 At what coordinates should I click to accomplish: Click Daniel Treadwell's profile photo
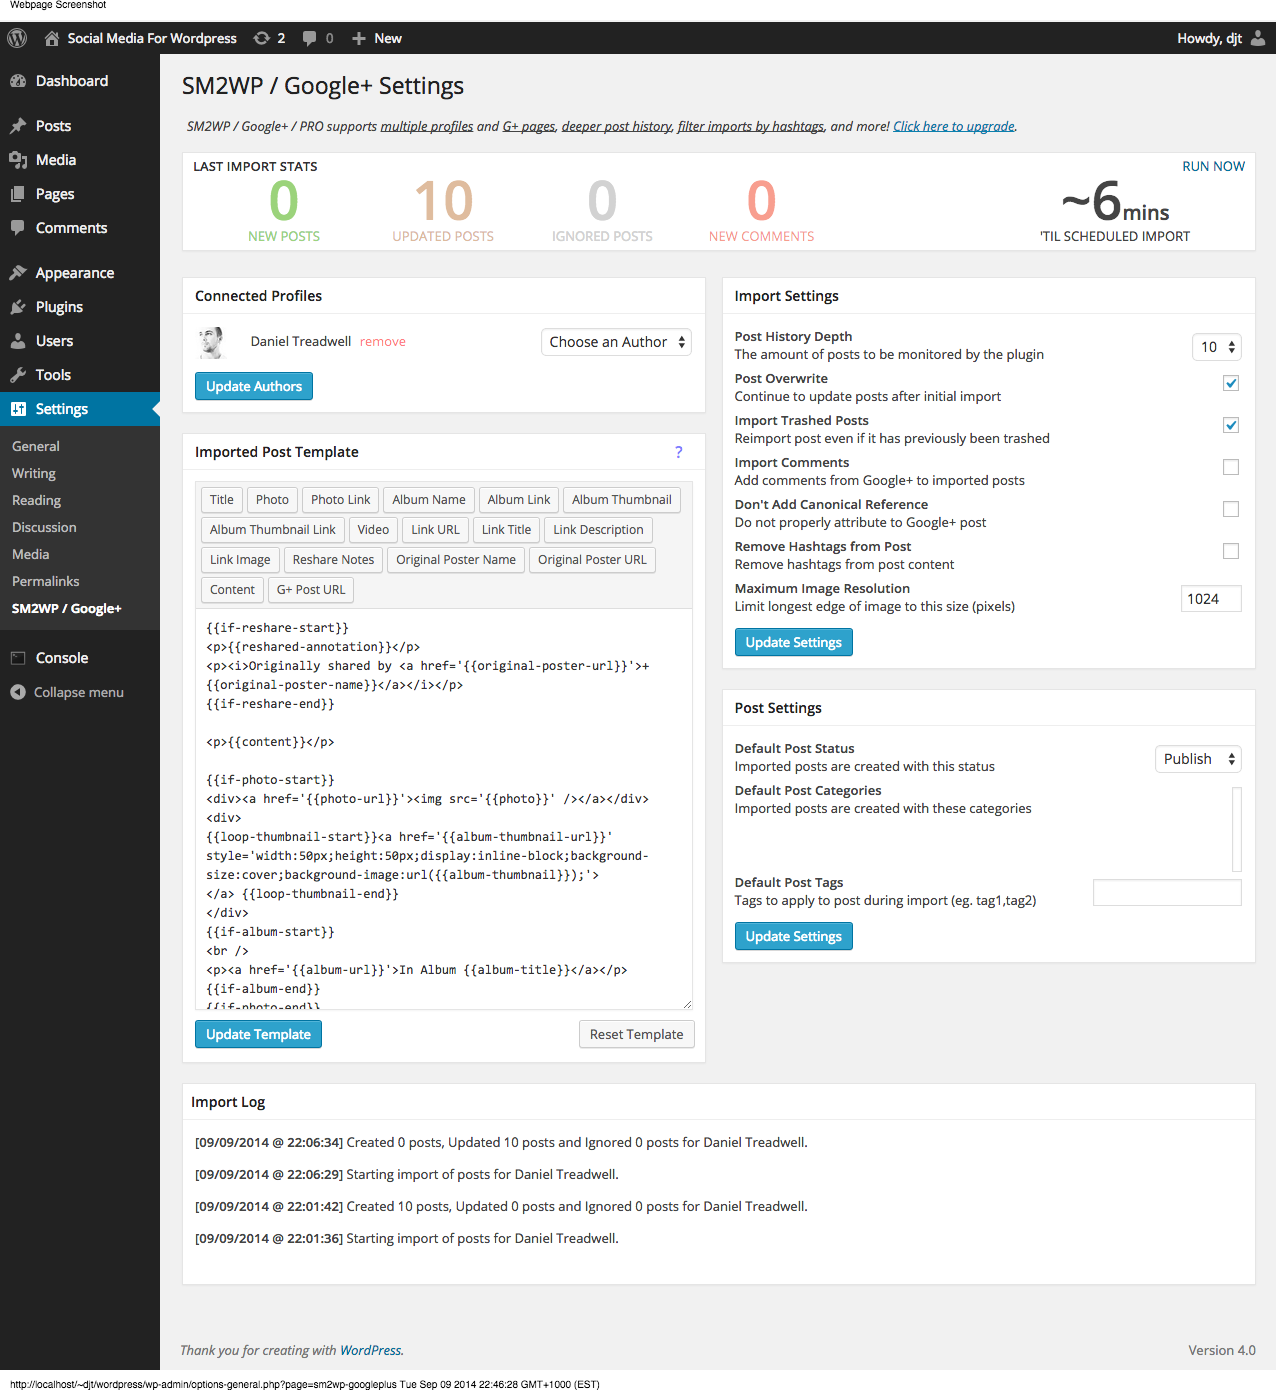tap(212, 342)
